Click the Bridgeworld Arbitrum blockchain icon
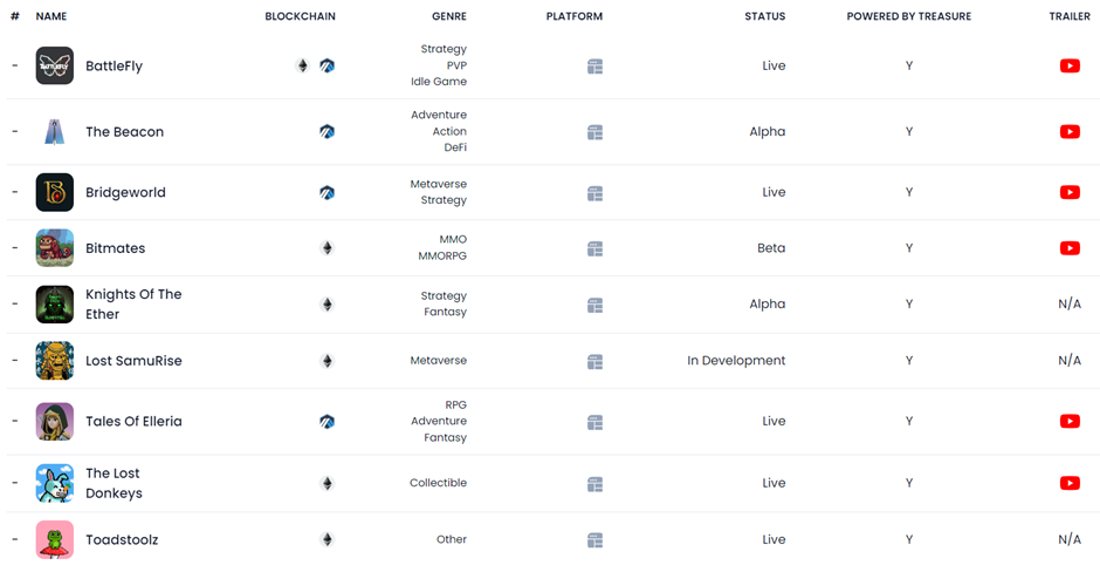This screenshot has height=566, width=1100. click(x=327, y=193)
